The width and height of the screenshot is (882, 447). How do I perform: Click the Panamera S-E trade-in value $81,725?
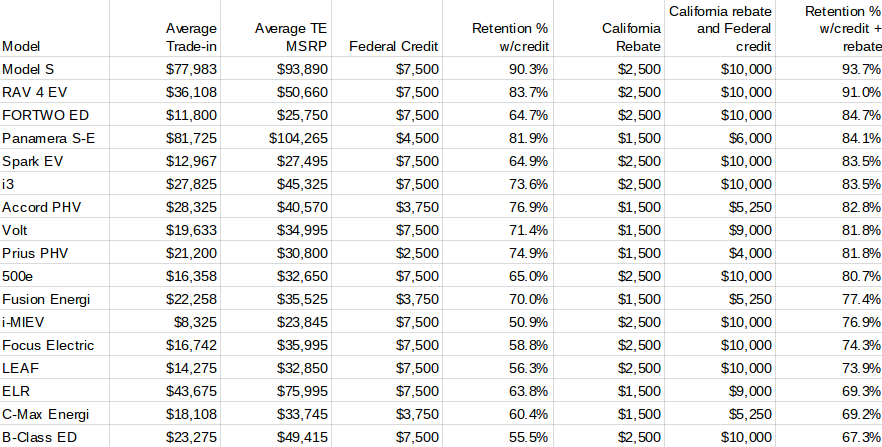[x=165, y=138]
